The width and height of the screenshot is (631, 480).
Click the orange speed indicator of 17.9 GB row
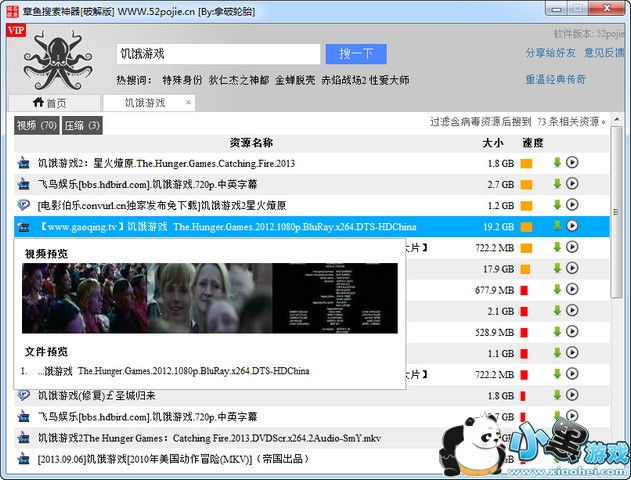525,269
